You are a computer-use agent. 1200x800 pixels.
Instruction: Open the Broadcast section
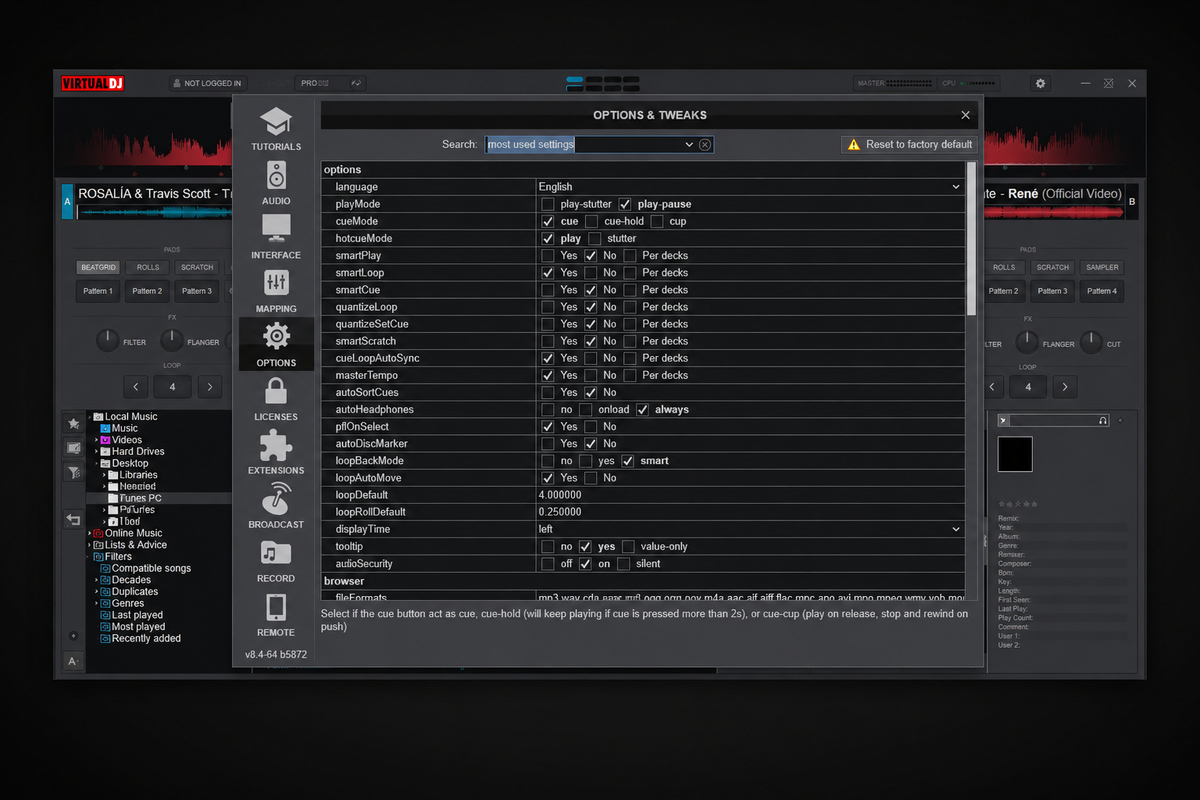click(x=276, y=507)
